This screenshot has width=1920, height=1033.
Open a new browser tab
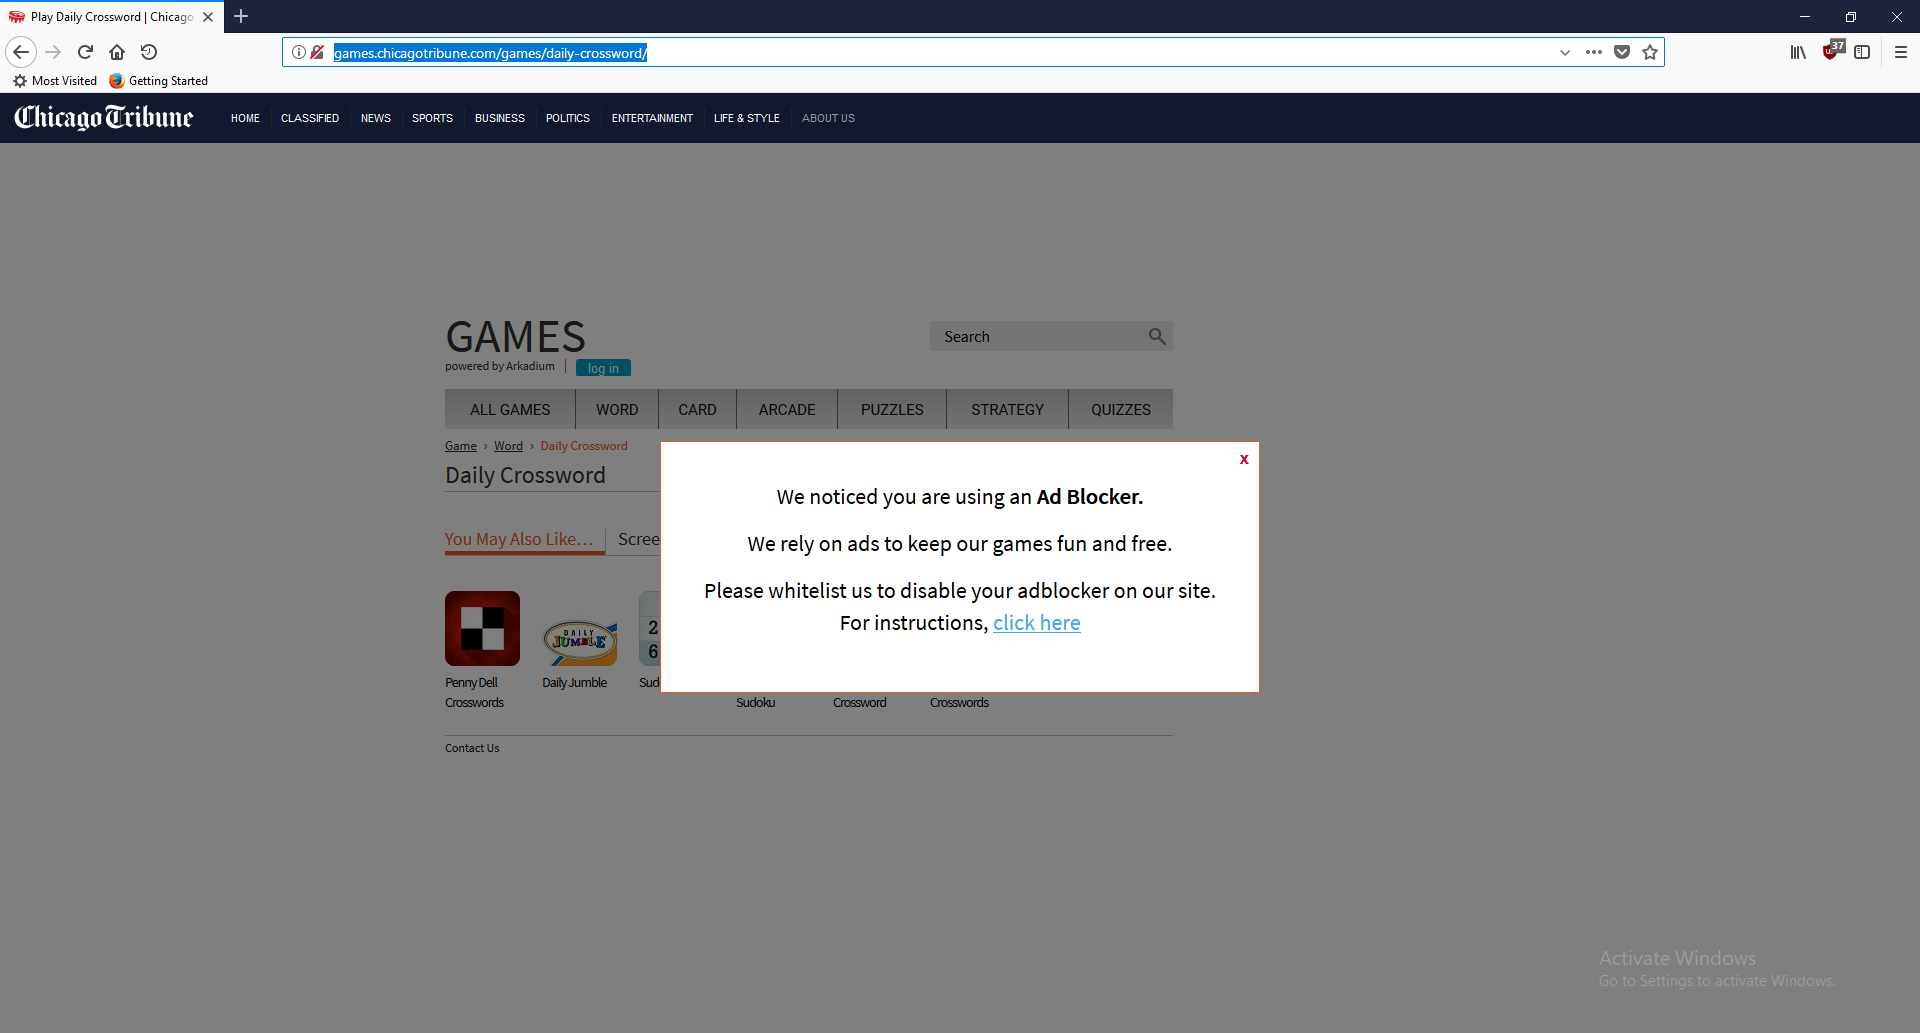pos(241,16)
